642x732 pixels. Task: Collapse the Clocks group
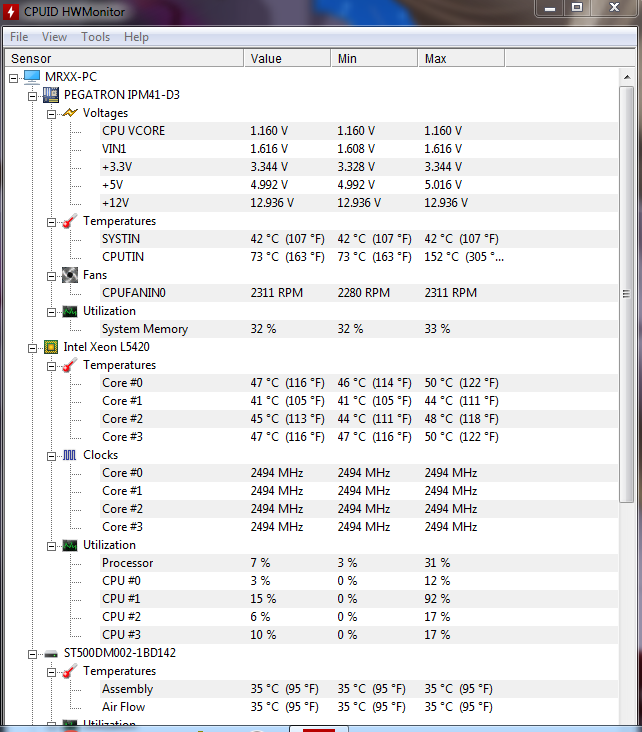(51, 457)
